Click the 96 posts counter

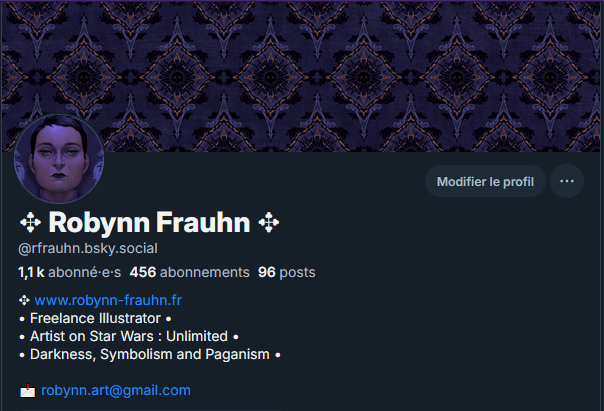[x=287, y=272]
